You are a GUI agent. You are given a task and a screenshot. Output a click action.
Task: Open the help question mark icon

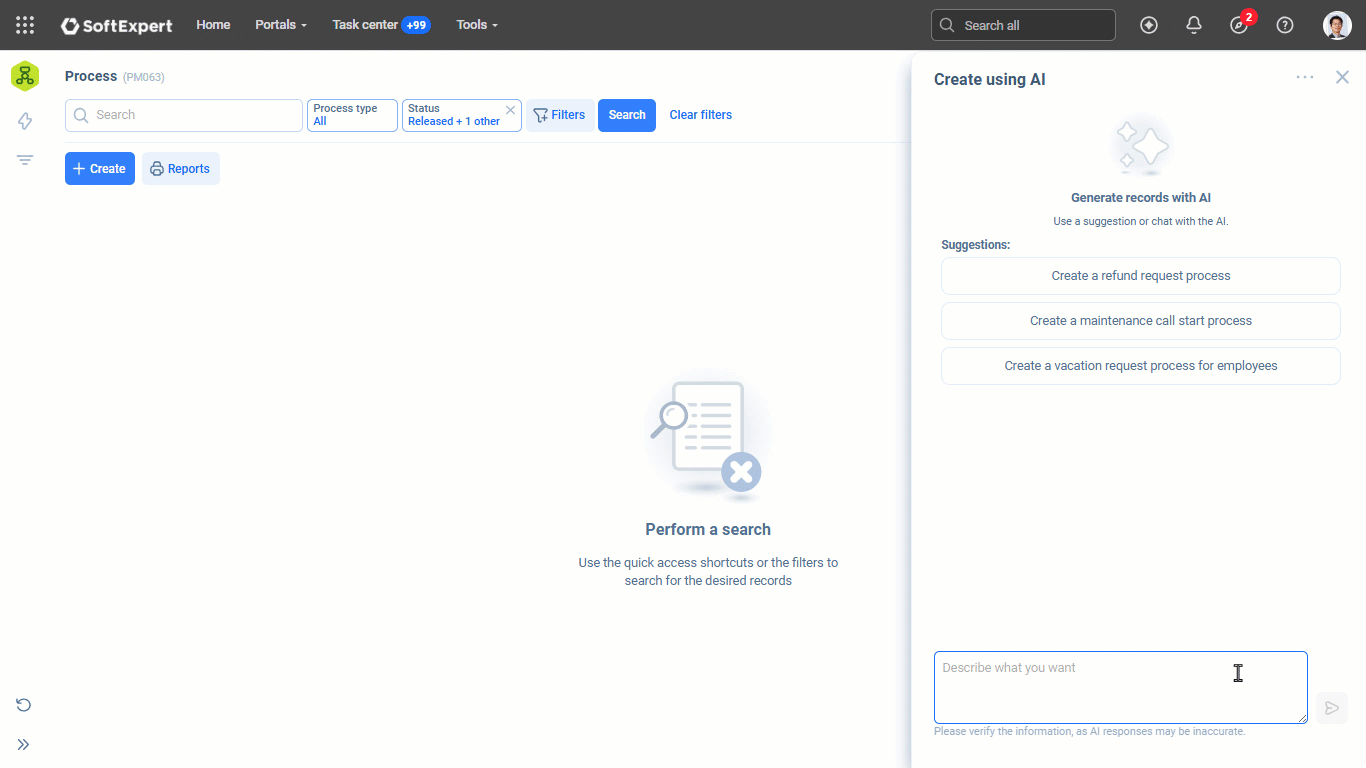coord(1285,25)
